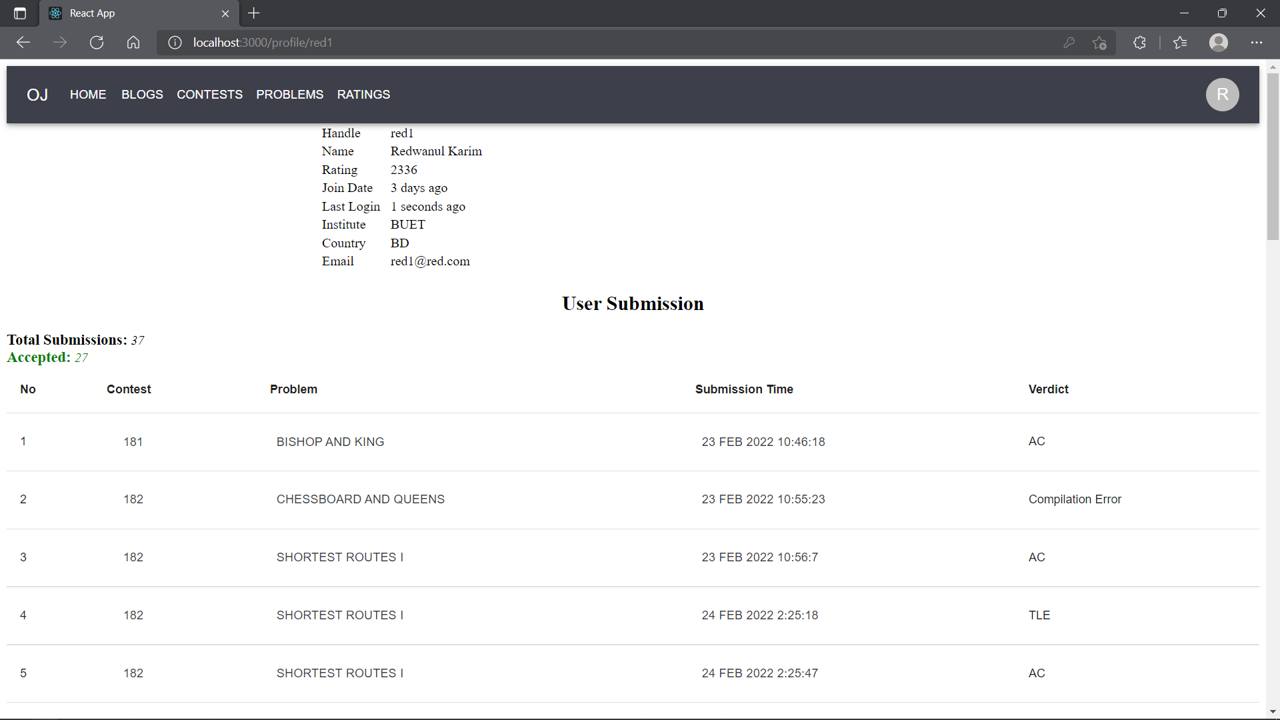Reload the current page
This screenshot has height=720, width=1280.
tap(96, 42)
